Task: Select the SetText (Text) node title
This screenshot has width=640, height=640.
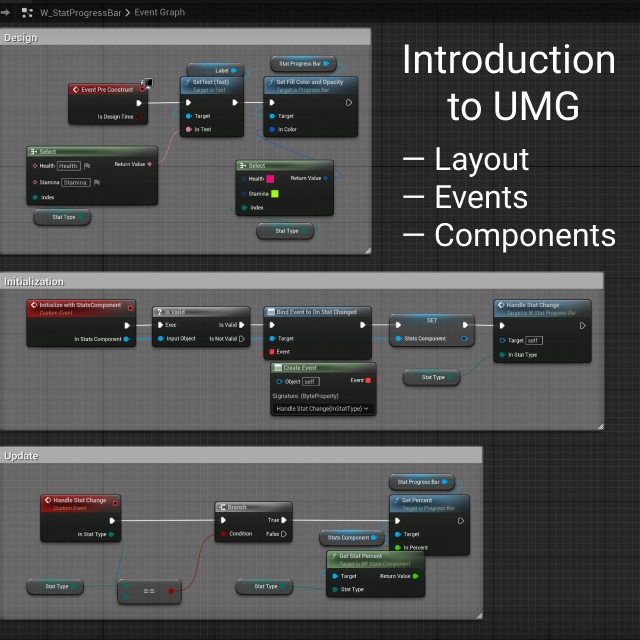Action: pos(211,82)
